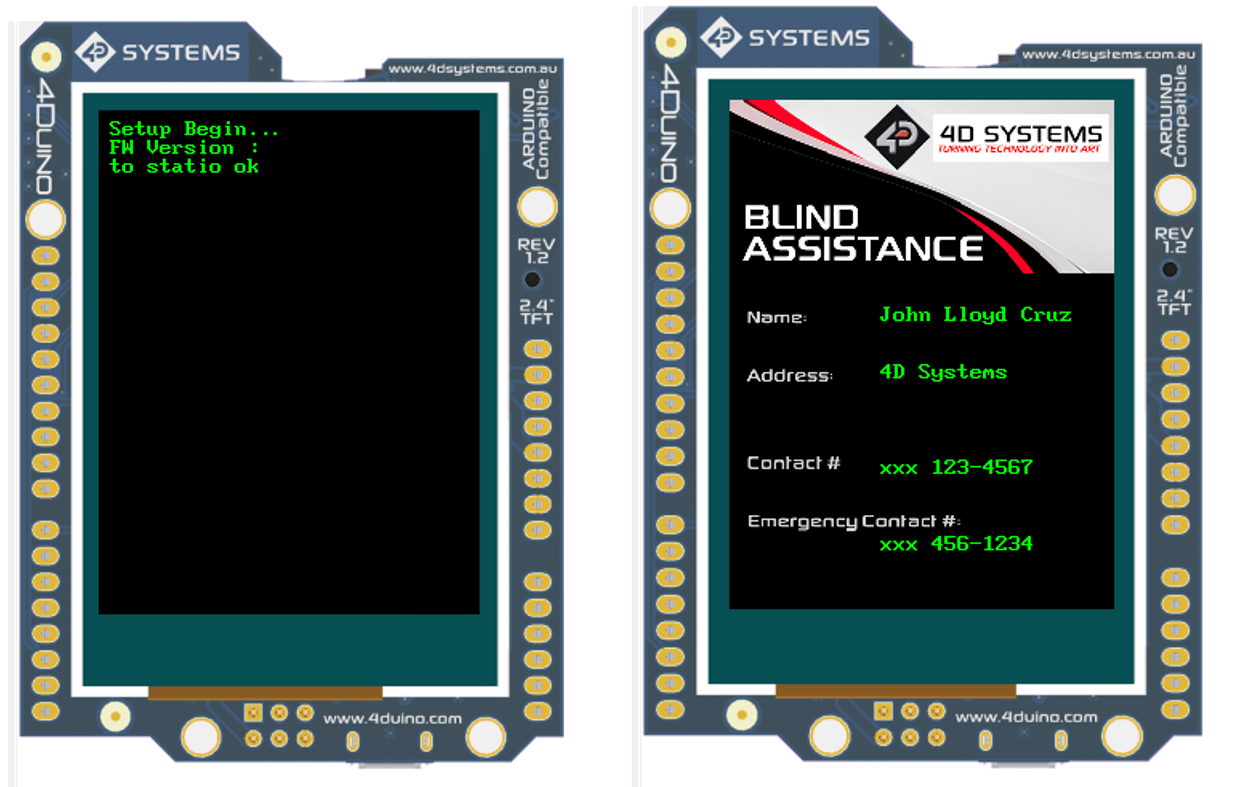This screenshot has height=787, width=1252.
Task: Click the Setup Begin... text line
Action: pyautogui.click(x=194, y=129)
